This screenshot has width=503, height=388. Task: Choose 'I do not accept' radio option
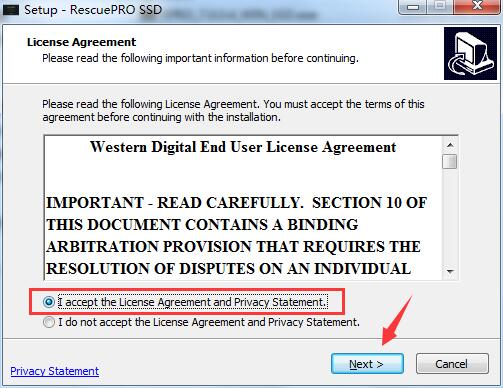49,322
